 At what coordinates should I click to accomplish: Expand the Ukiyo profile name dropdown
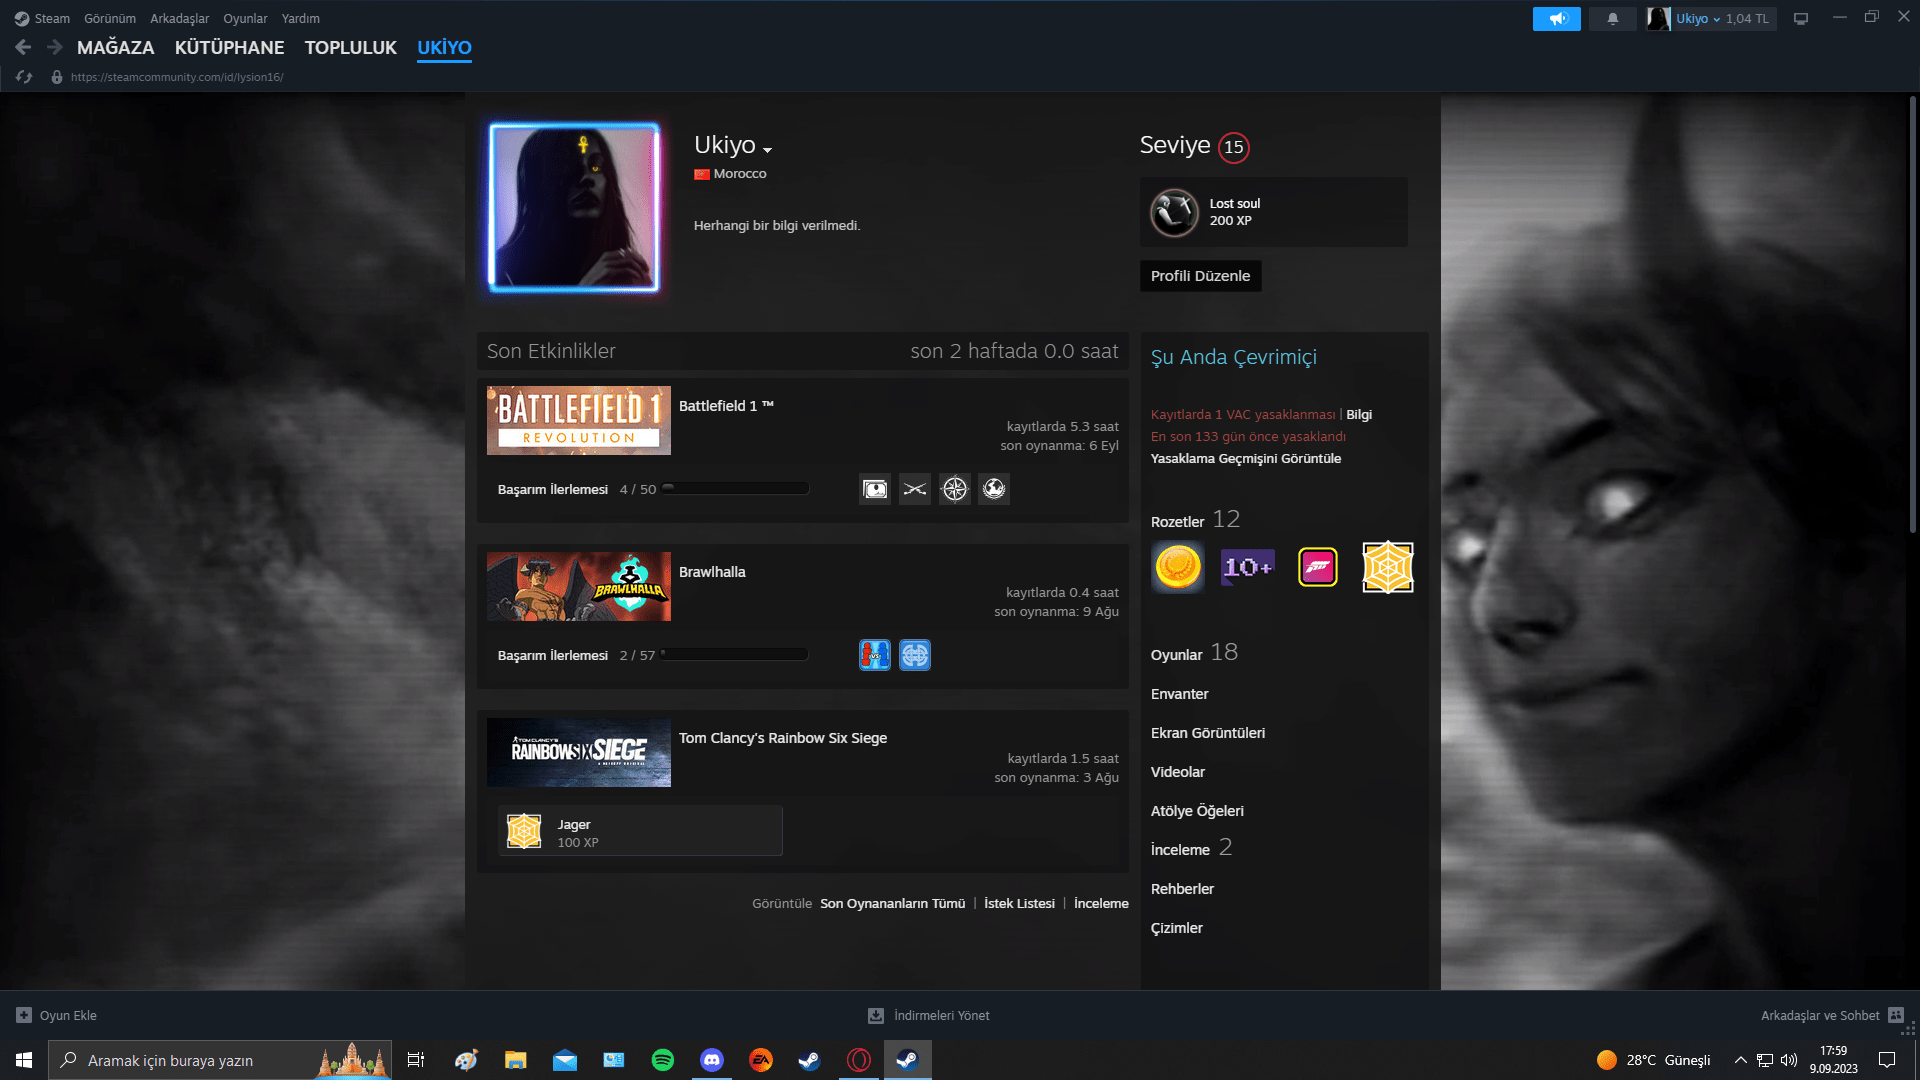pos(768,150)
